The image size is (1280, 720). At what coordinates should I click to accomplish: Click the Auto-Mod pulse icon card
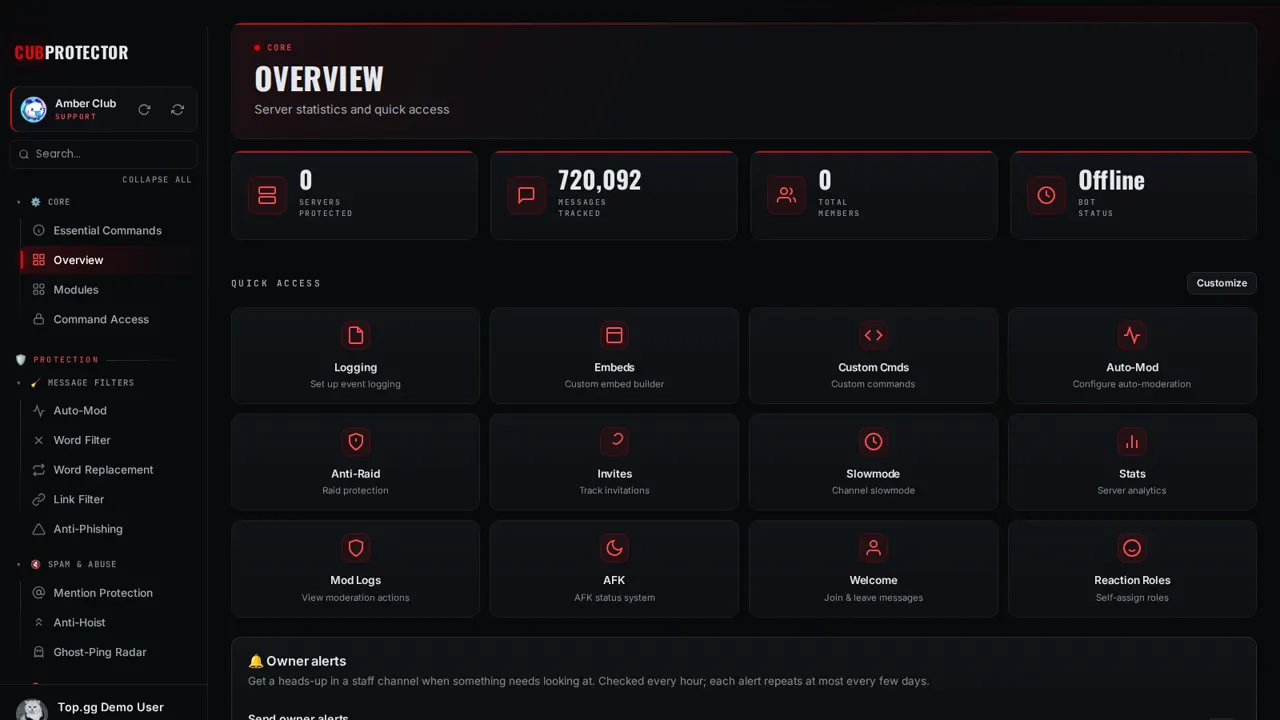coord(1132,356)
